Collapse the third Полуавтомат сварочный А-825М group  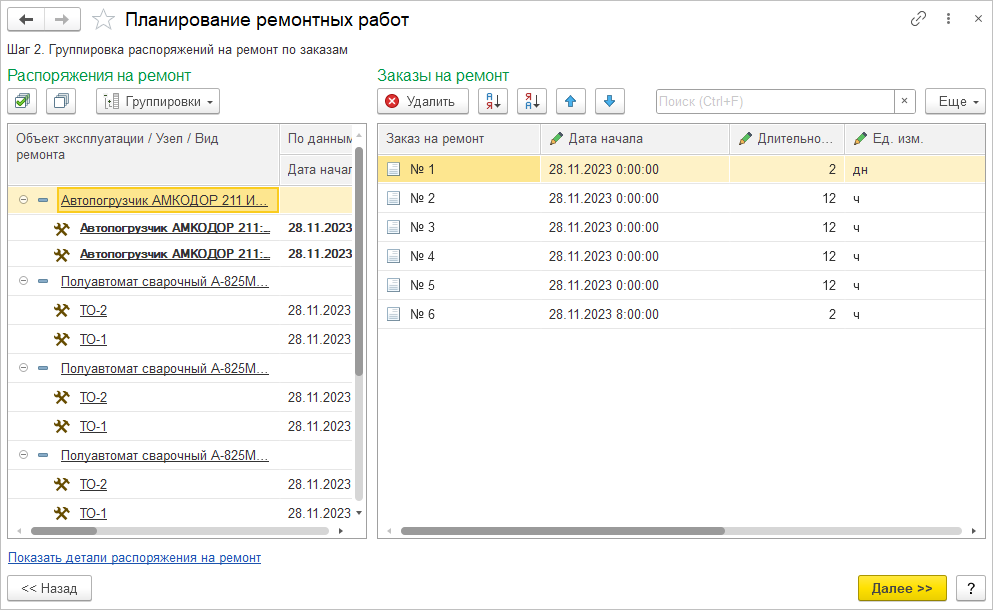[x=23, y=455]
